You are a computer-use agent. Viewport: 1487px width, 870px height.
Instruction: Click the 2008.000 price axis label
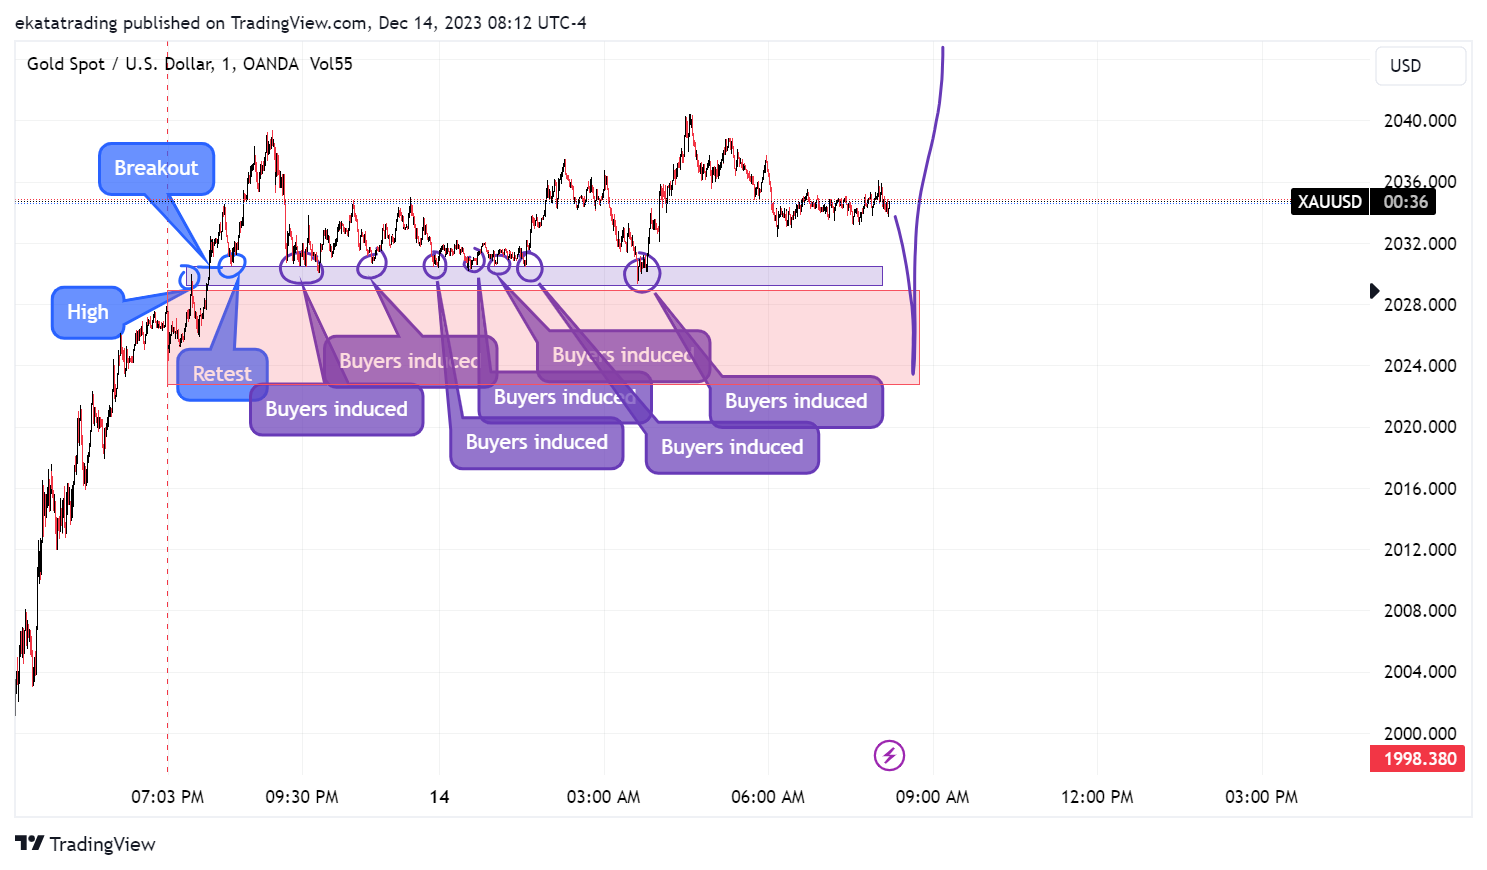click(1420, 611)
